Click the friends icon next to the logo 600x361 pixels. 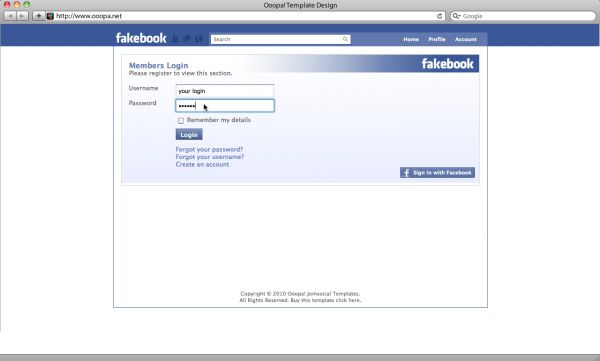176,39
